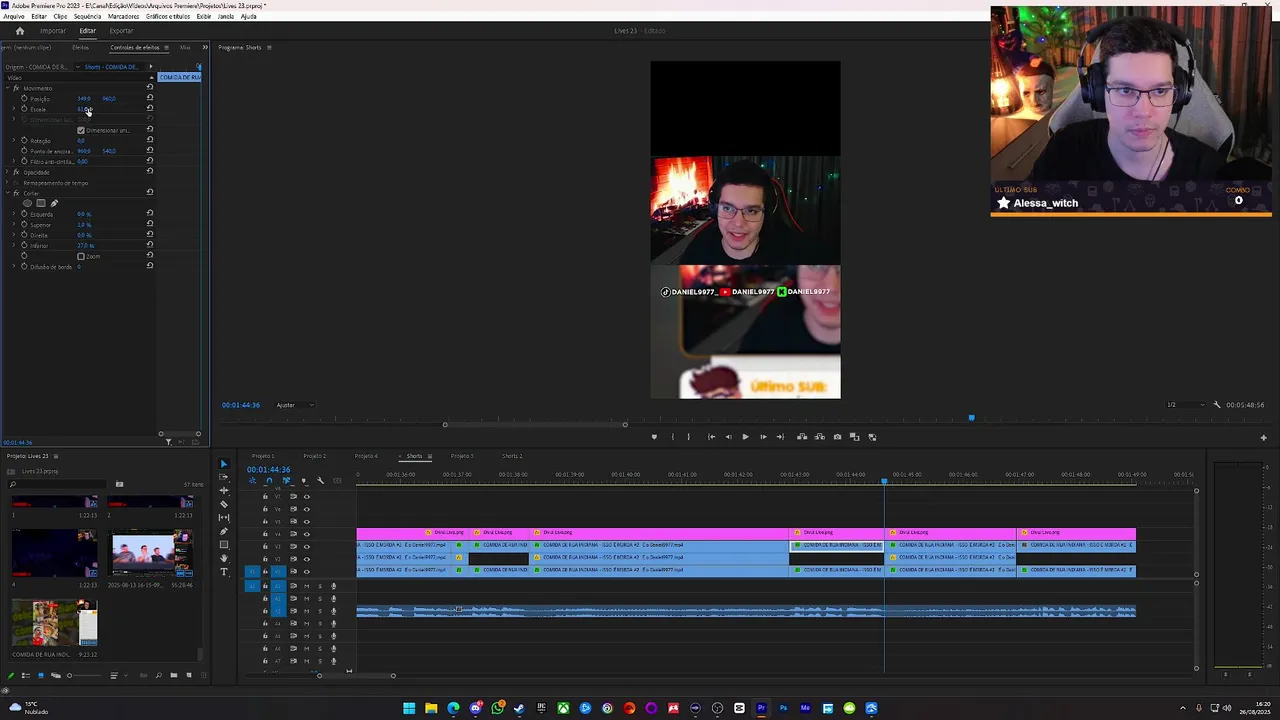Select the Ripple Edit tool
1280x720 pixels.
[224, 491]
